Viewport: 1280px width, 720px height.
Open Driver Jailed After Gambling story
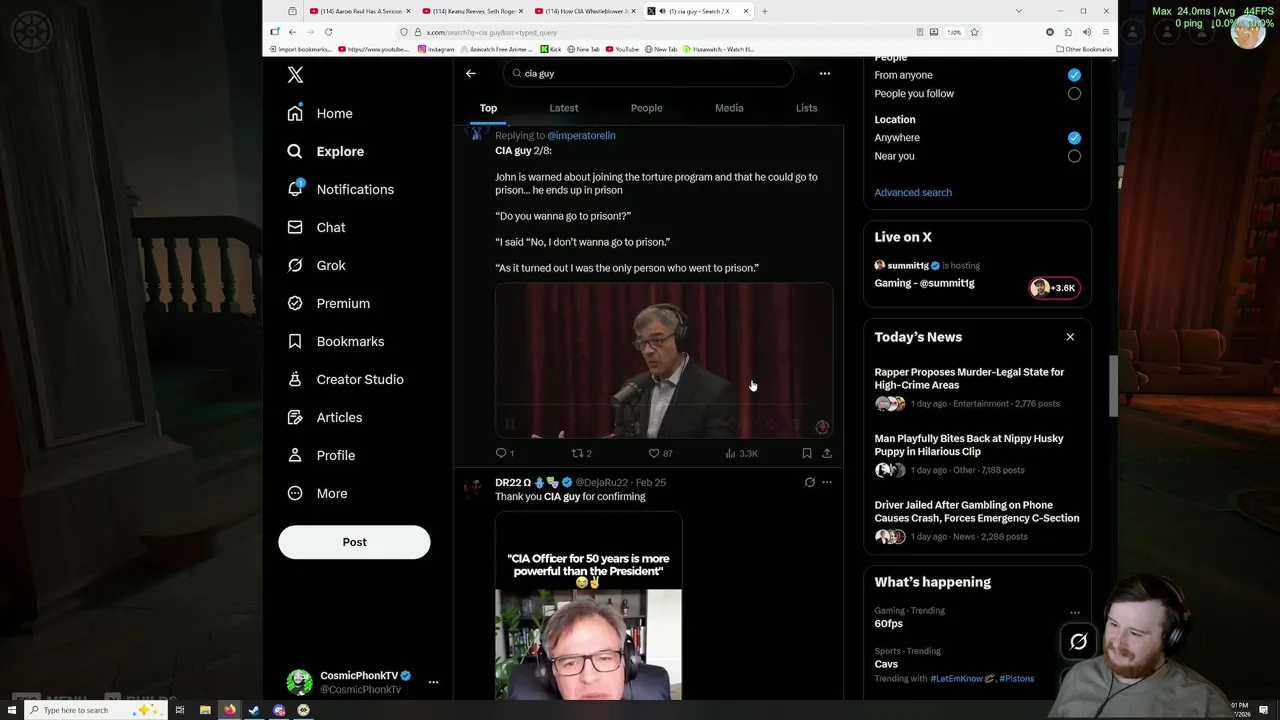(x=977, y=512)
